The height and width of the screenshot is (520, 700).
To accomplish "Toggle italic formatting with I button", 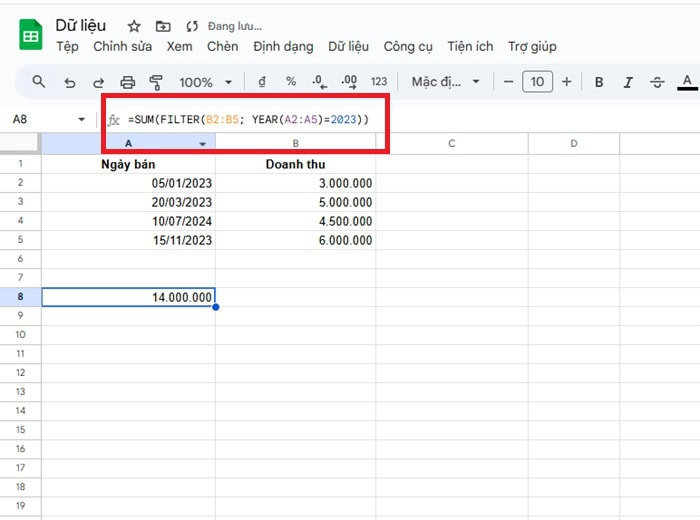I will [x=628, y=82].
